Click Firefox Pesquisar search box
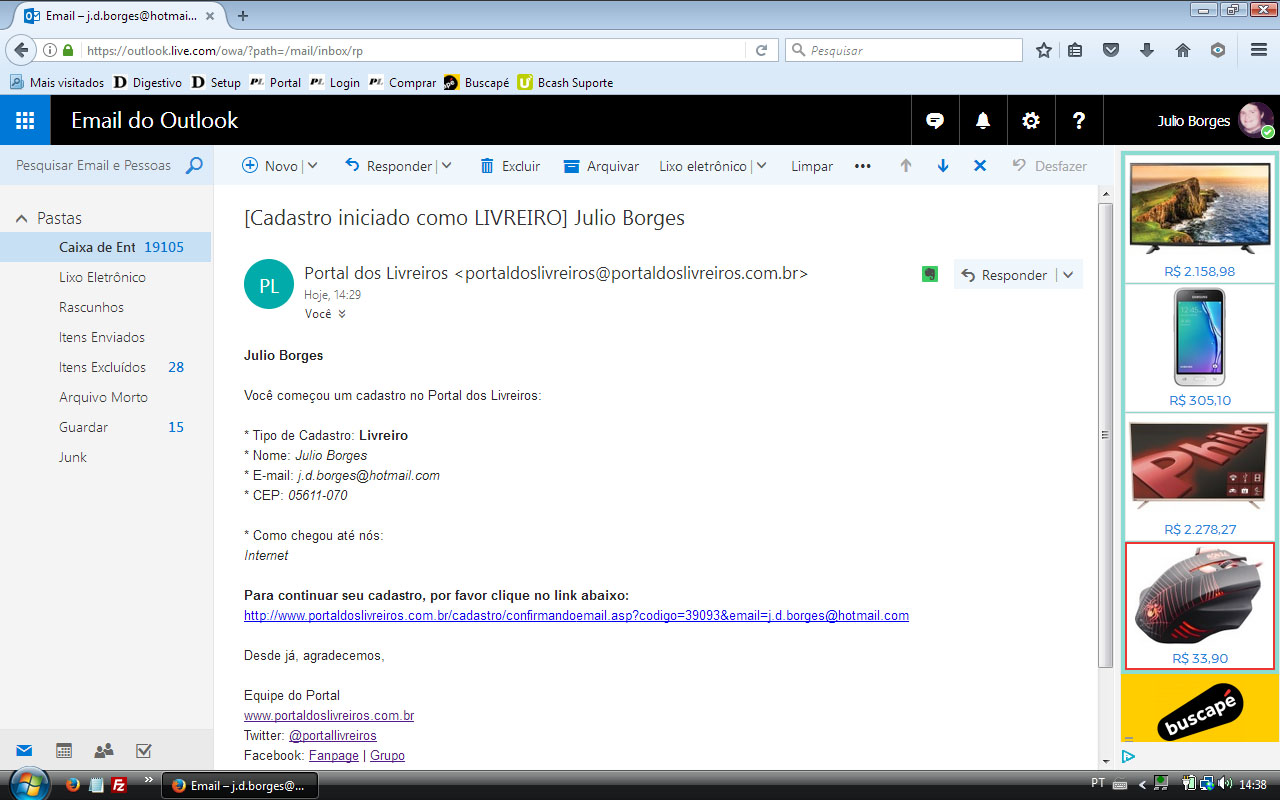 [x=904, y=50]
